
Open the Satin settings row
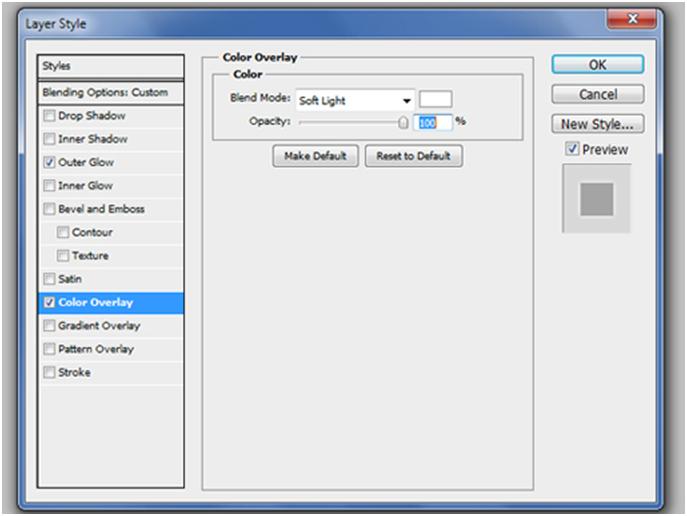[111, 279]
